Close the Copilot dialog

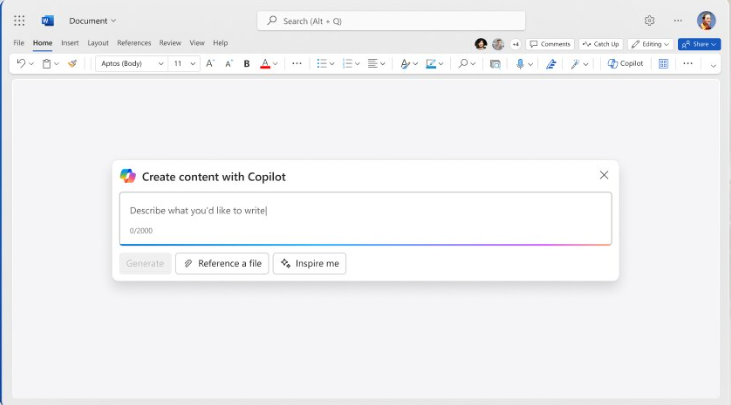[x=604, y=175]
